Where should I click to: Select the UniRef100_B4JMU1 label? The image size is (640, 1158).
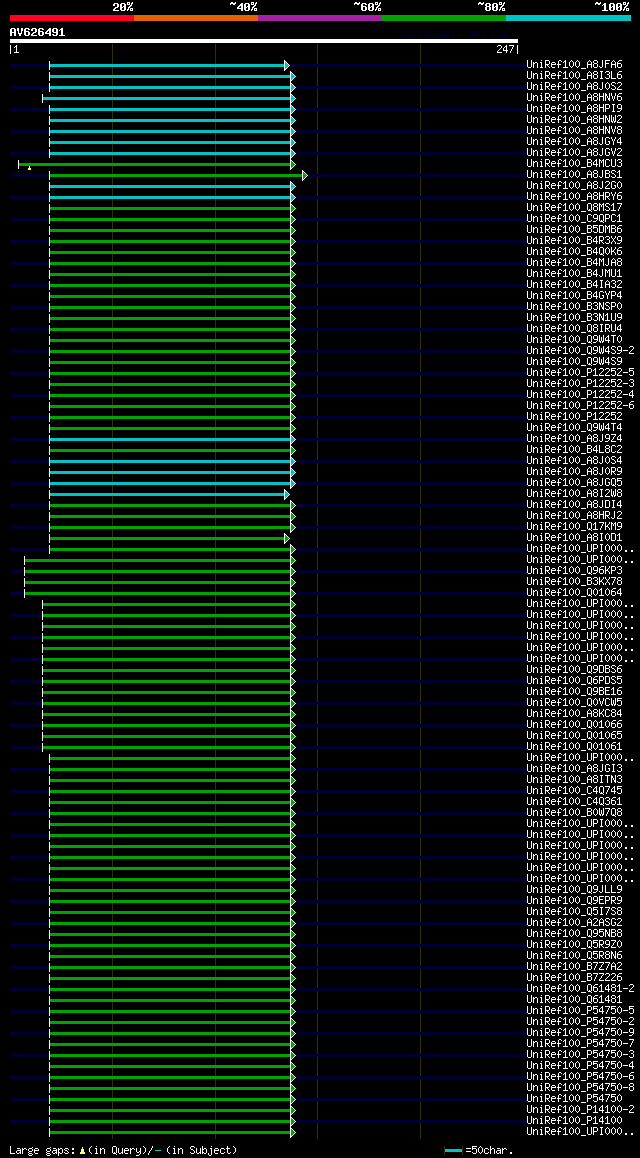(574, 273)
